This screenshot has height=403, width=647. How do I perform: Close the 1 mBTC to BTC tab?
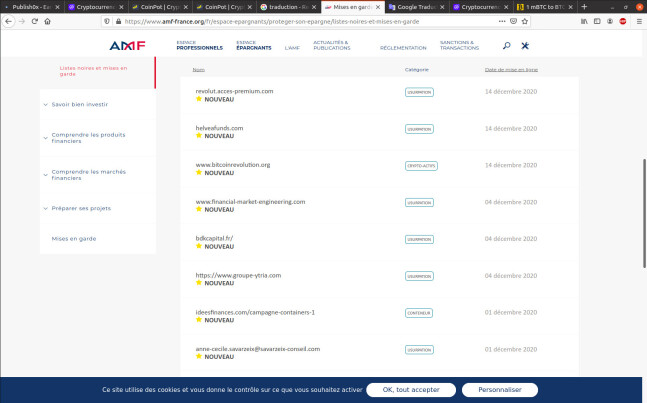(571, 7)
